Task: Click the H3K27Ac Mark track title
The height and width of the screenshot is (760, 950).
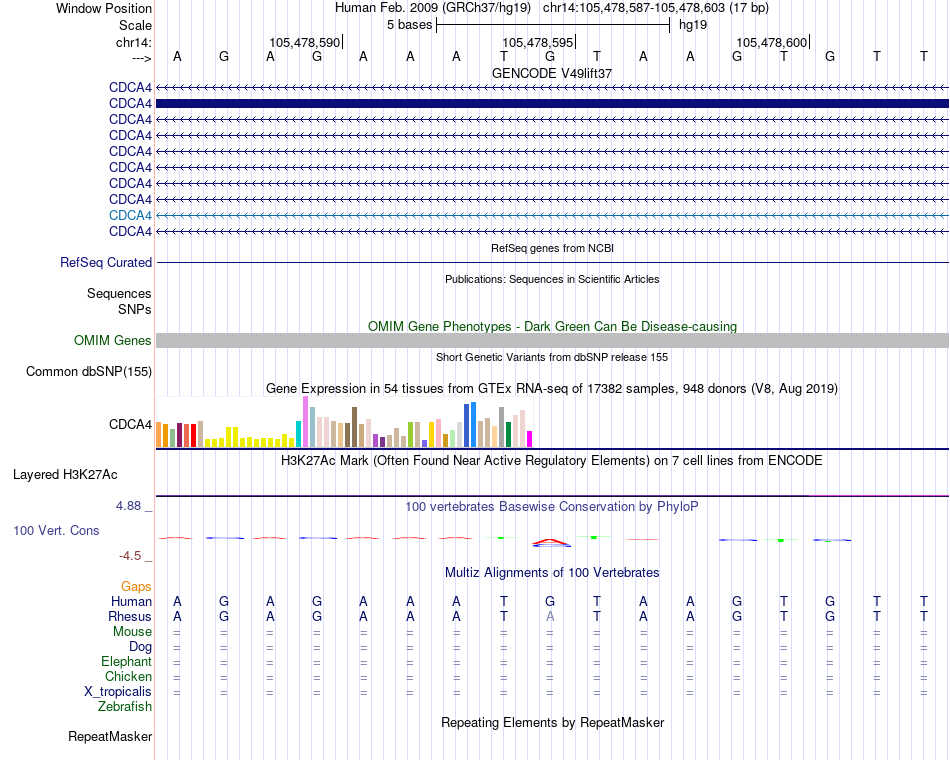Action: point(552,461)
